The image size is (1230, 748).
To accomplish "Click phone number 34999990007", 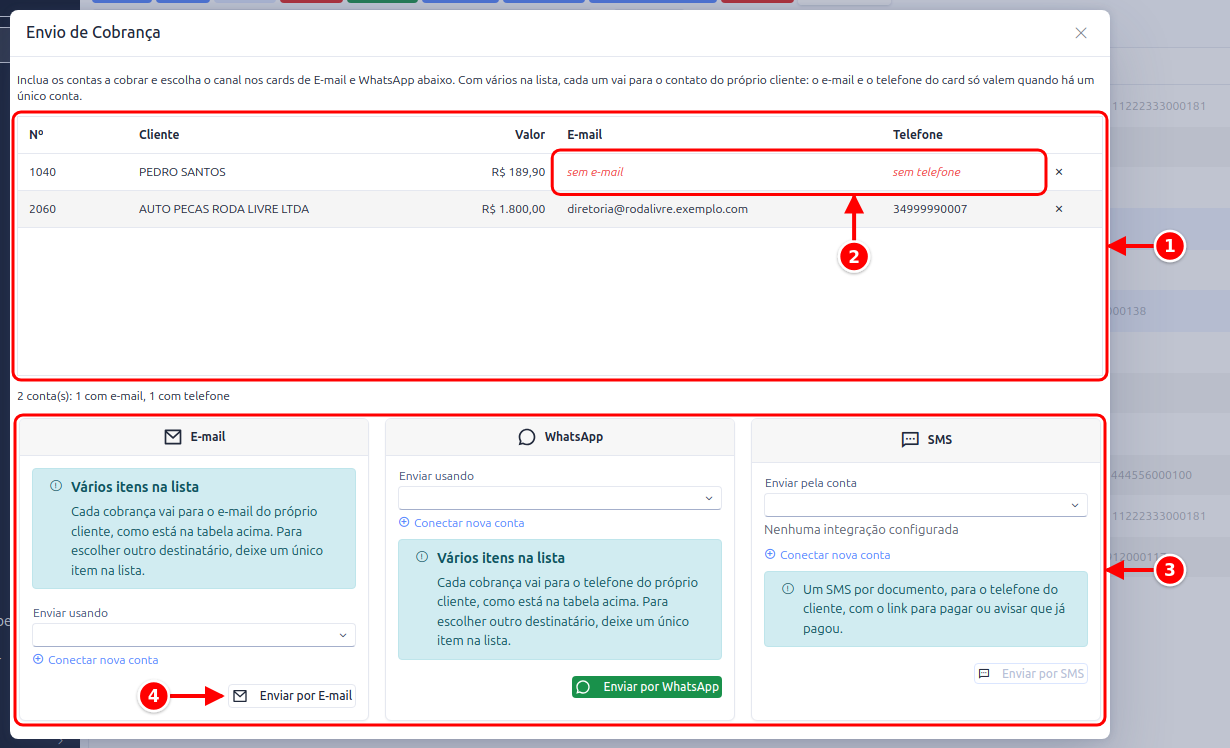I will coord(930,209).
